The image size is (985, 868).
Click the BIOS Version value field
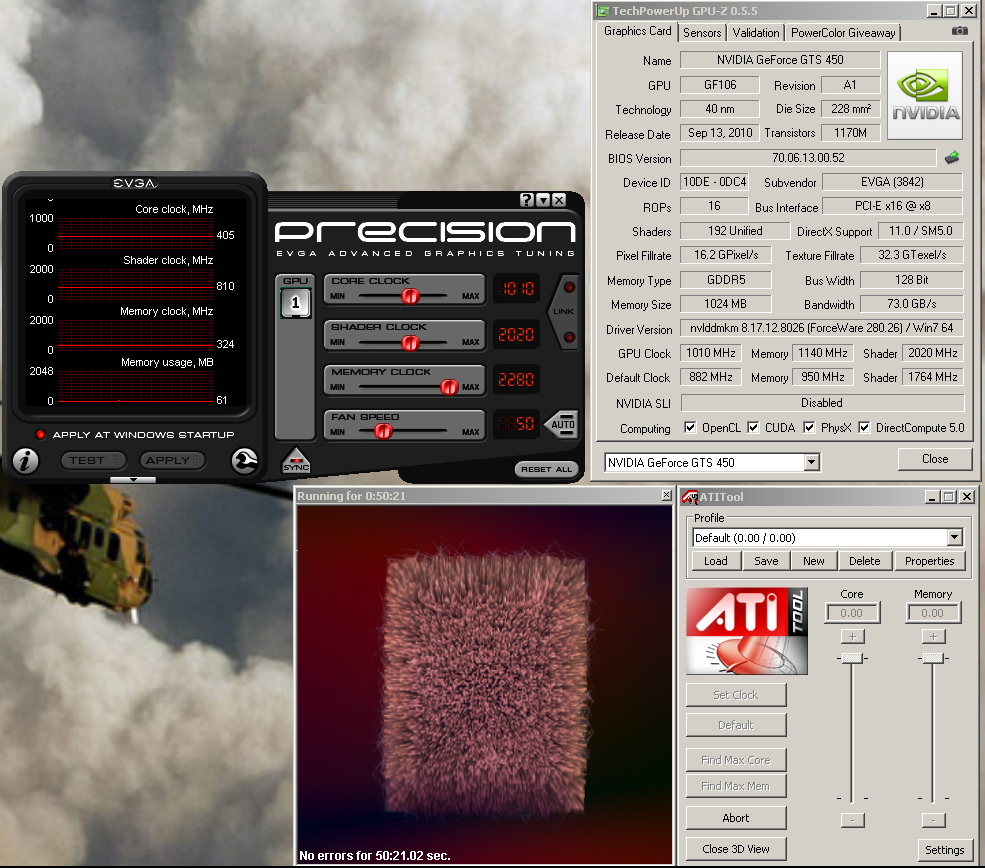coord(808,158)
